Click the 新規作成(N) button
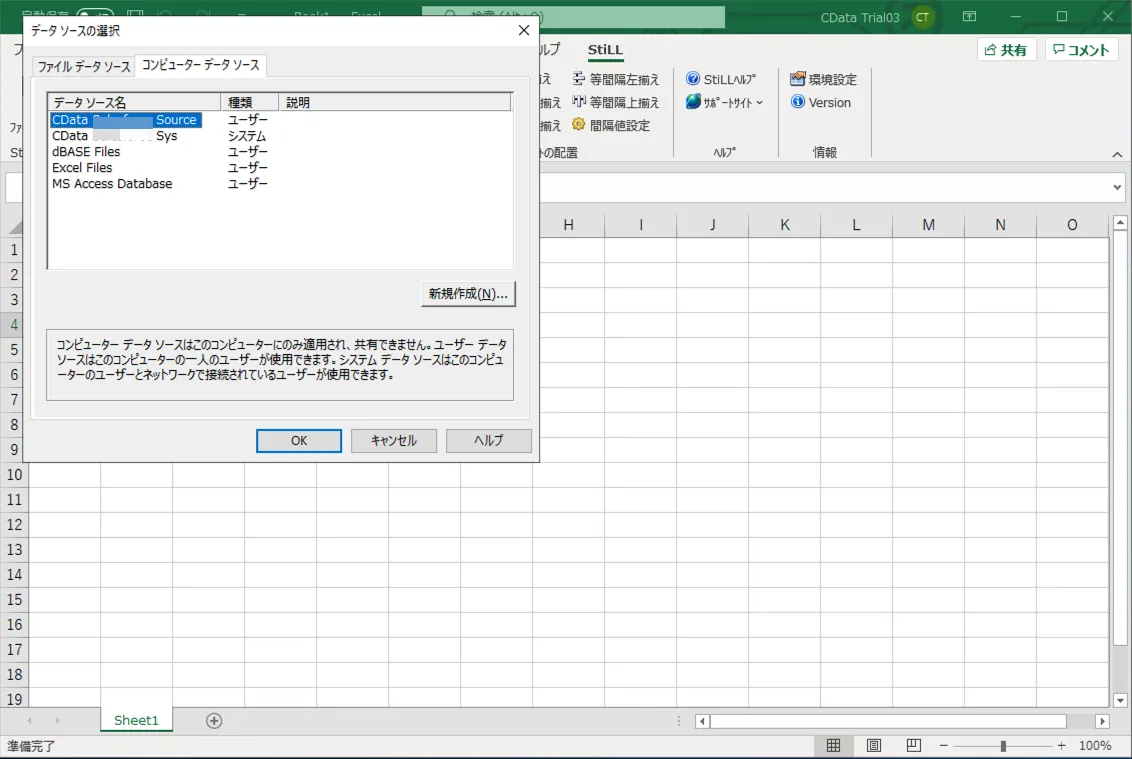1132x759 pixels. (x=468, y=293)
